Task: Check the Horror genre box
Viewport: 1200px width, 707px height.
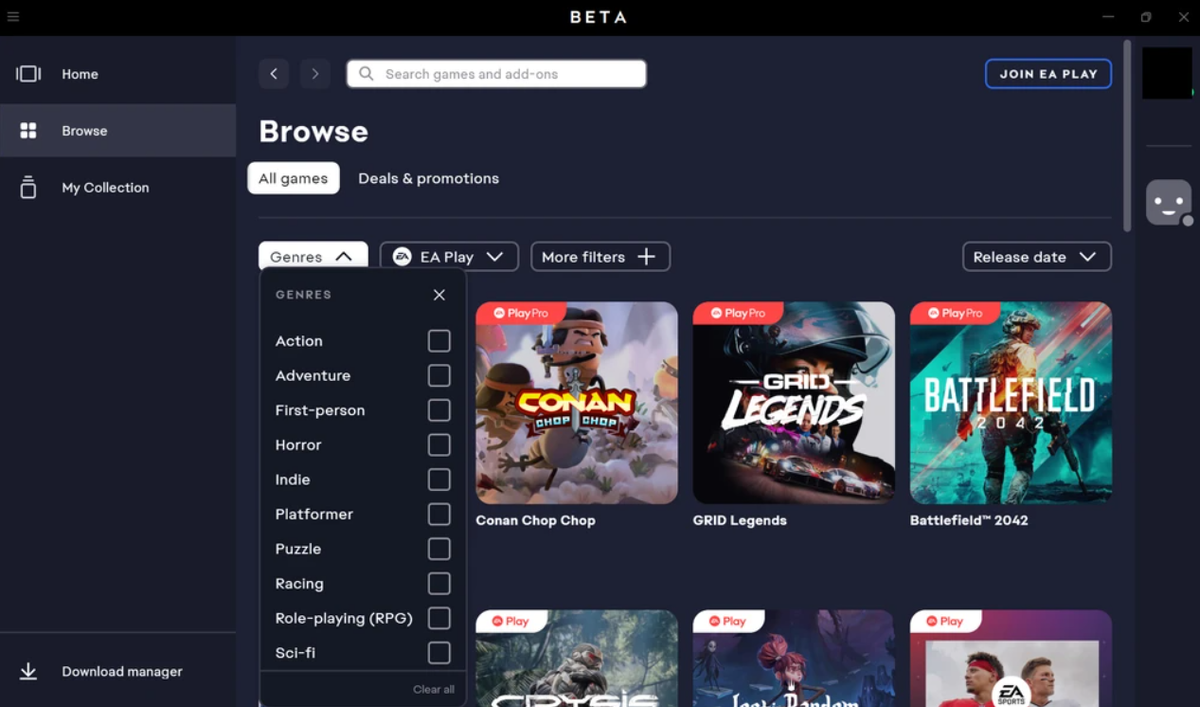Action: click(x=439, y=445)
